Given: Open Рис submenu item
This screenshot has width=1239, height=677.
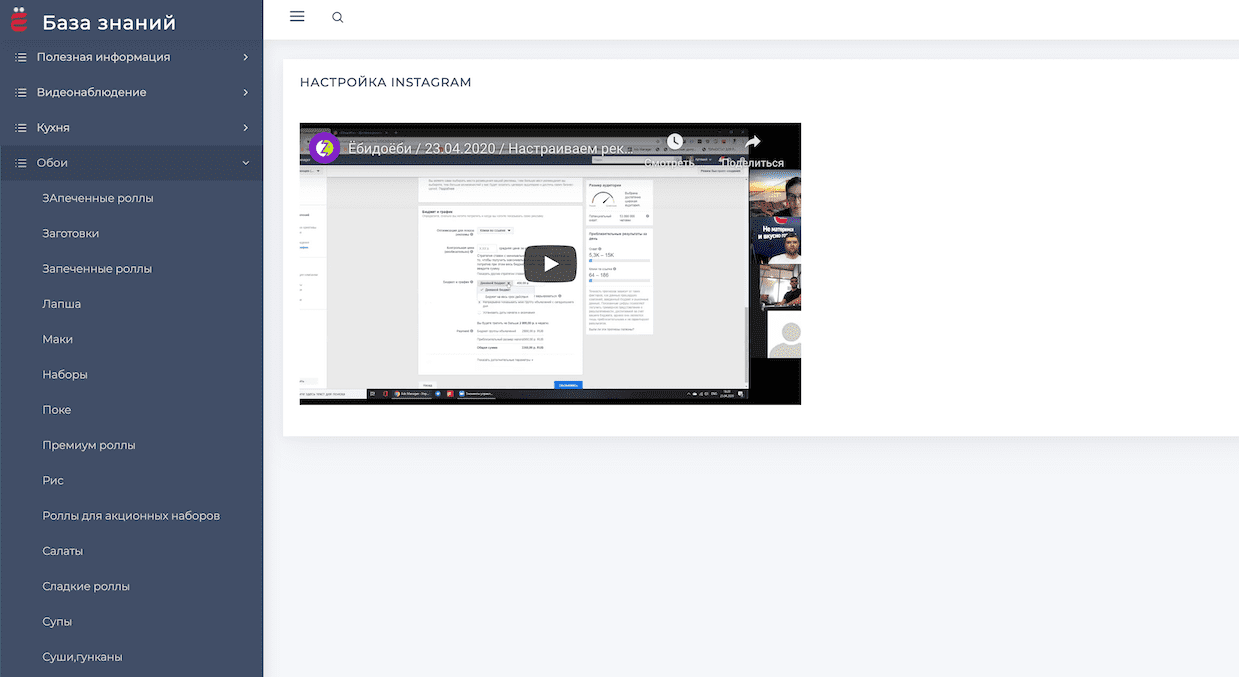Looking at the screenshot, I should [x=53, y=480].
